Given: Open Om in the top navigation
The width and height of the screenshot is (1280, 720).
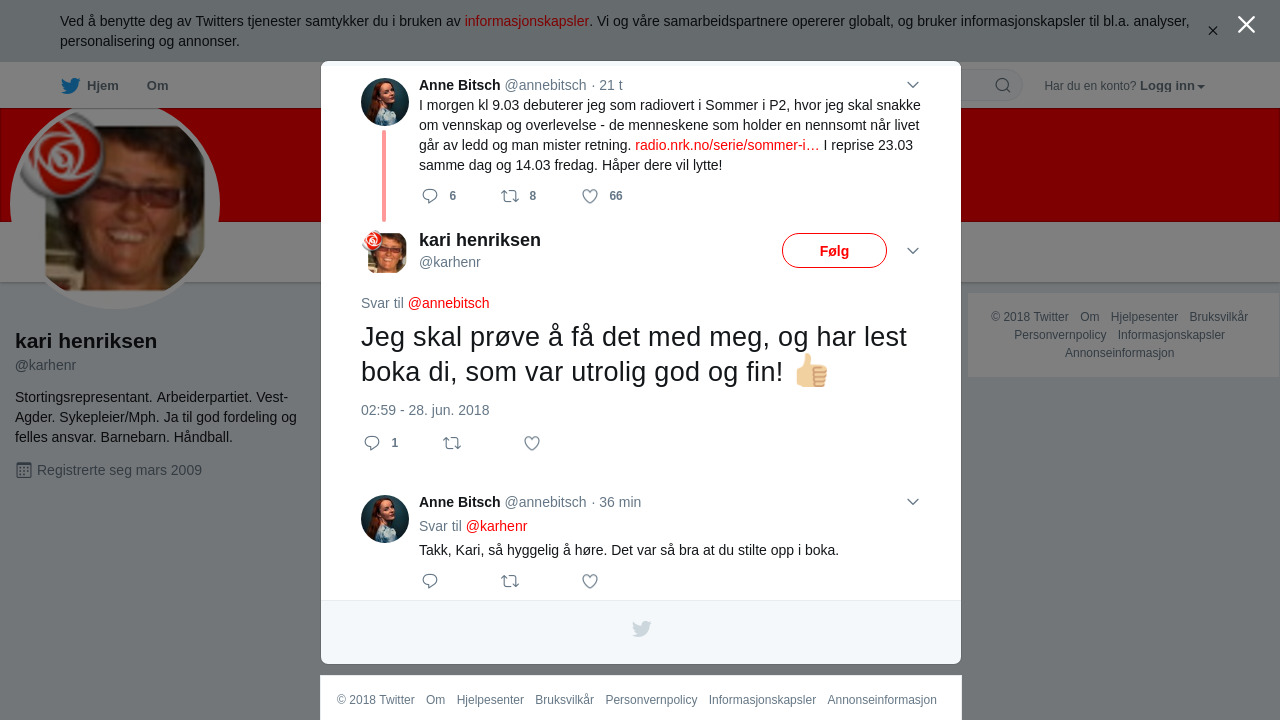Looking at the screenshot, I should (157, 86).
